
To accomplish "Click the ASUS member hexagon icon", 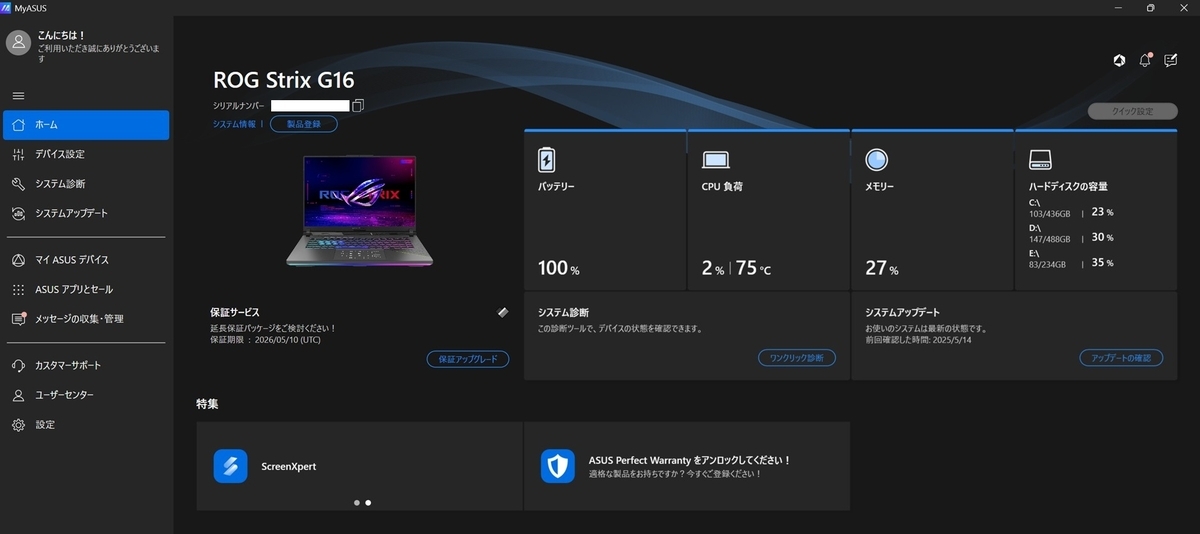I will click(1119, 61).
